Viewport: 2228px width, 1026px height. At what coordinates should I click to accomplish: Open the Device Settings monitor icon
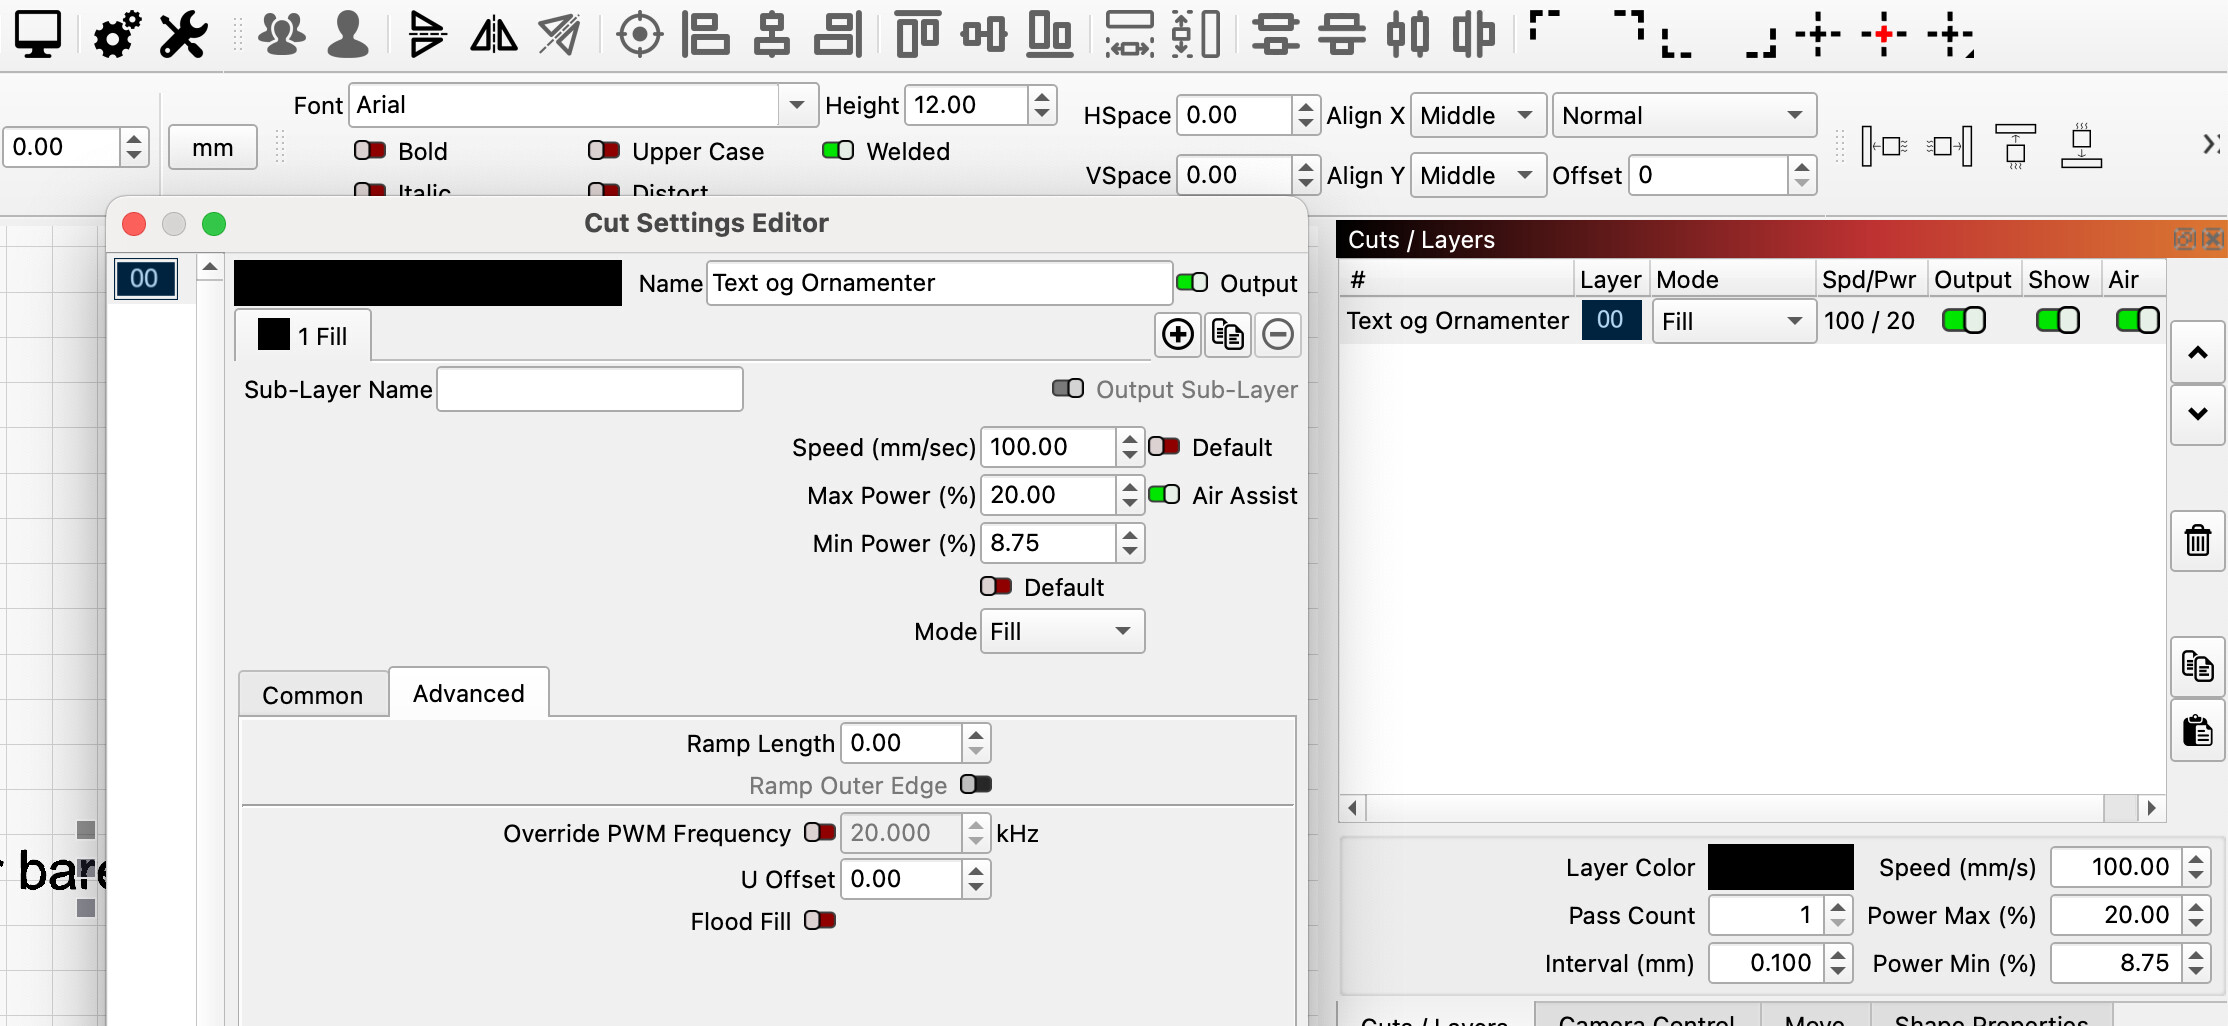[38, 34]
